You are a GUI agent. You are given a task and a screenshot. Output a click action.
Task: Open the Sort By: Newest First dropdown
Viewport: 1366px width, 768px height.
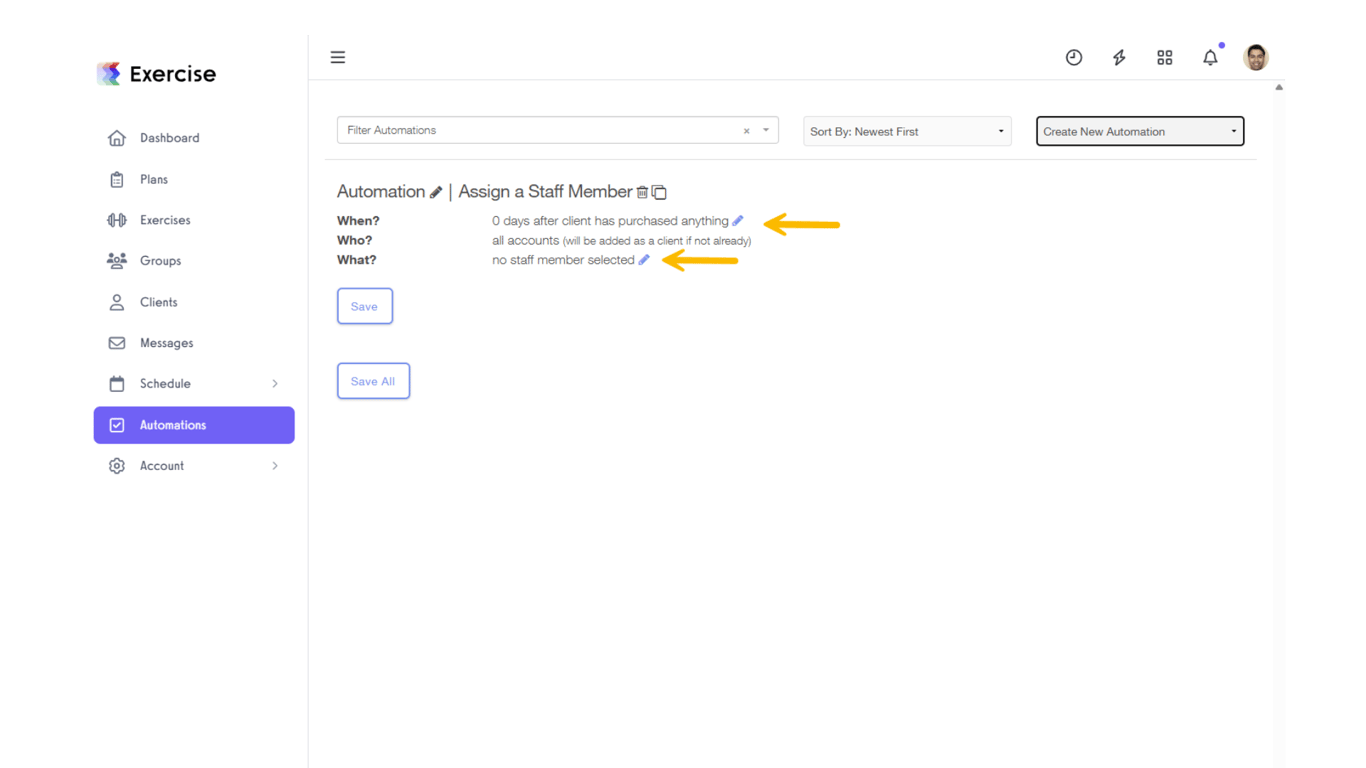(906, 131)
